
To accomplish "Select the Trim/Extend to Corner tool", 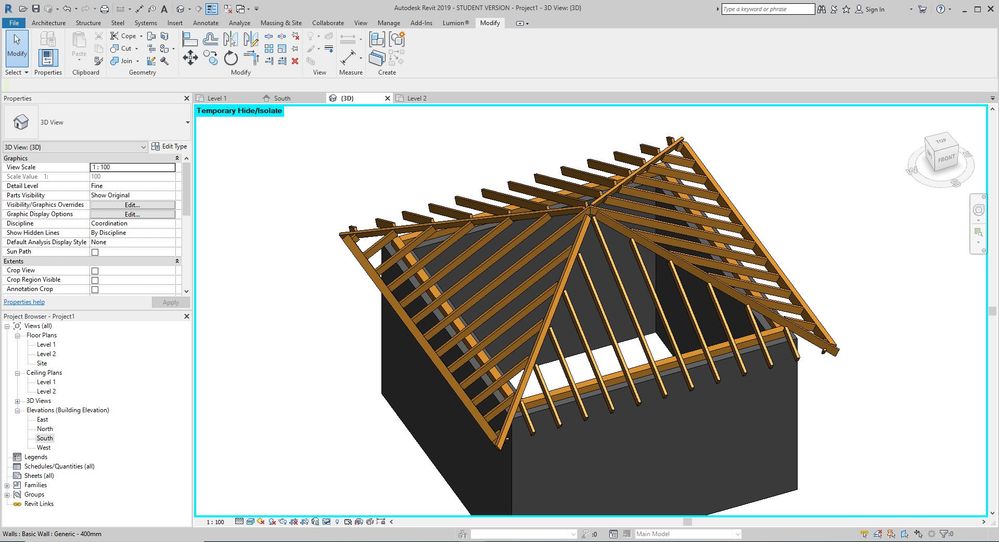I will [x=251, y=59].
